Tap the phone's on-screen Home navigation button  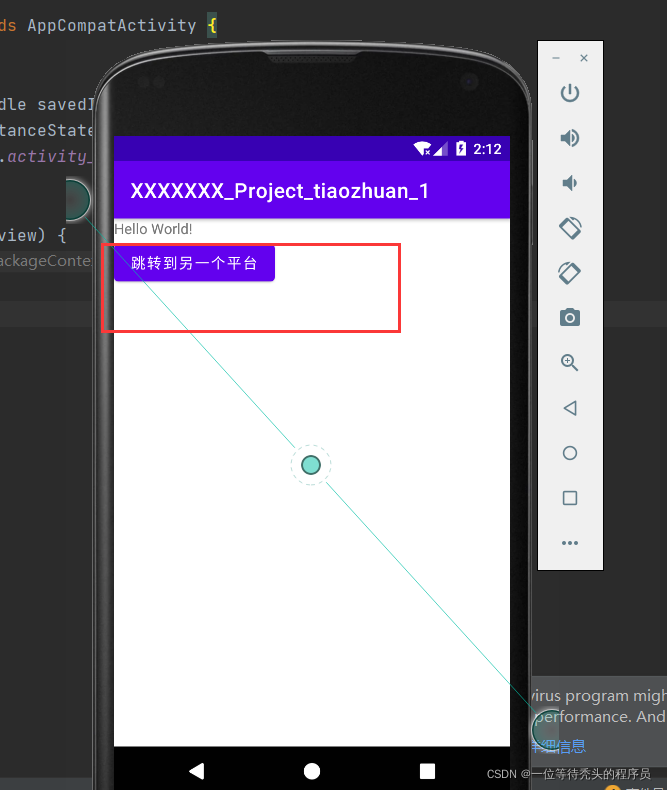(312, 771)
